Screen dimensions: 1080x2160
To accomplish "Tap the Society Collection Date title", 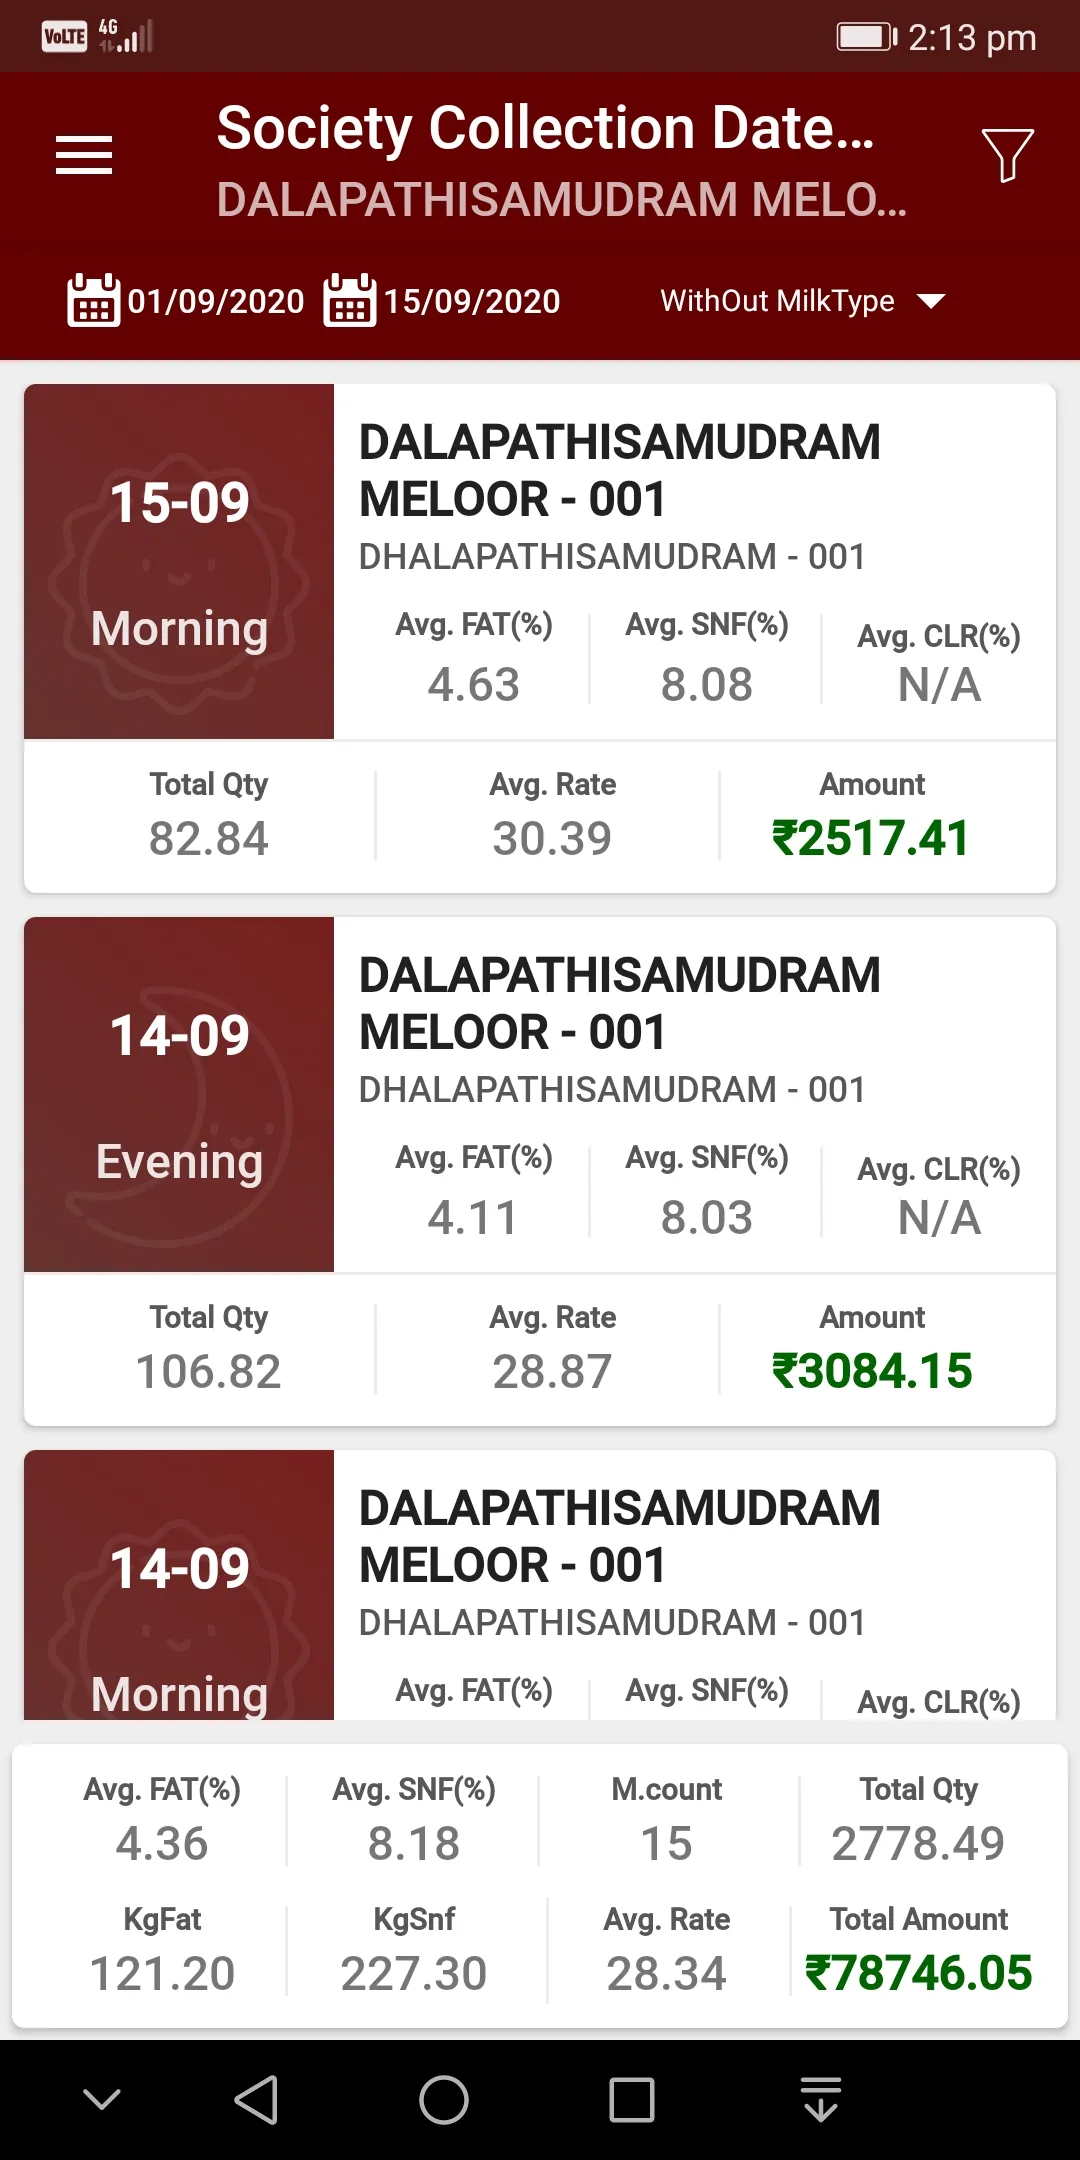I will tap(546, 128).
